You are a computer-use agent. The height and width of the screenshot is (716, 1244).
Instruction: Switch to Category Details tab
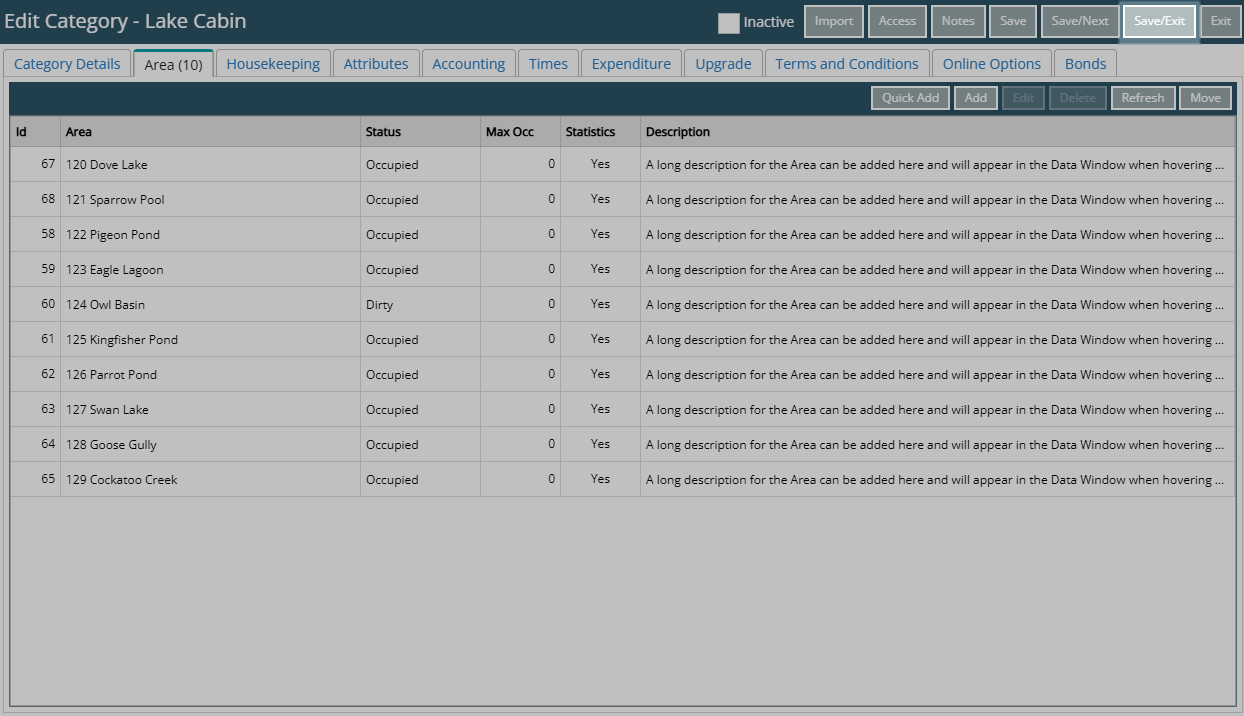tap(67, 64)
